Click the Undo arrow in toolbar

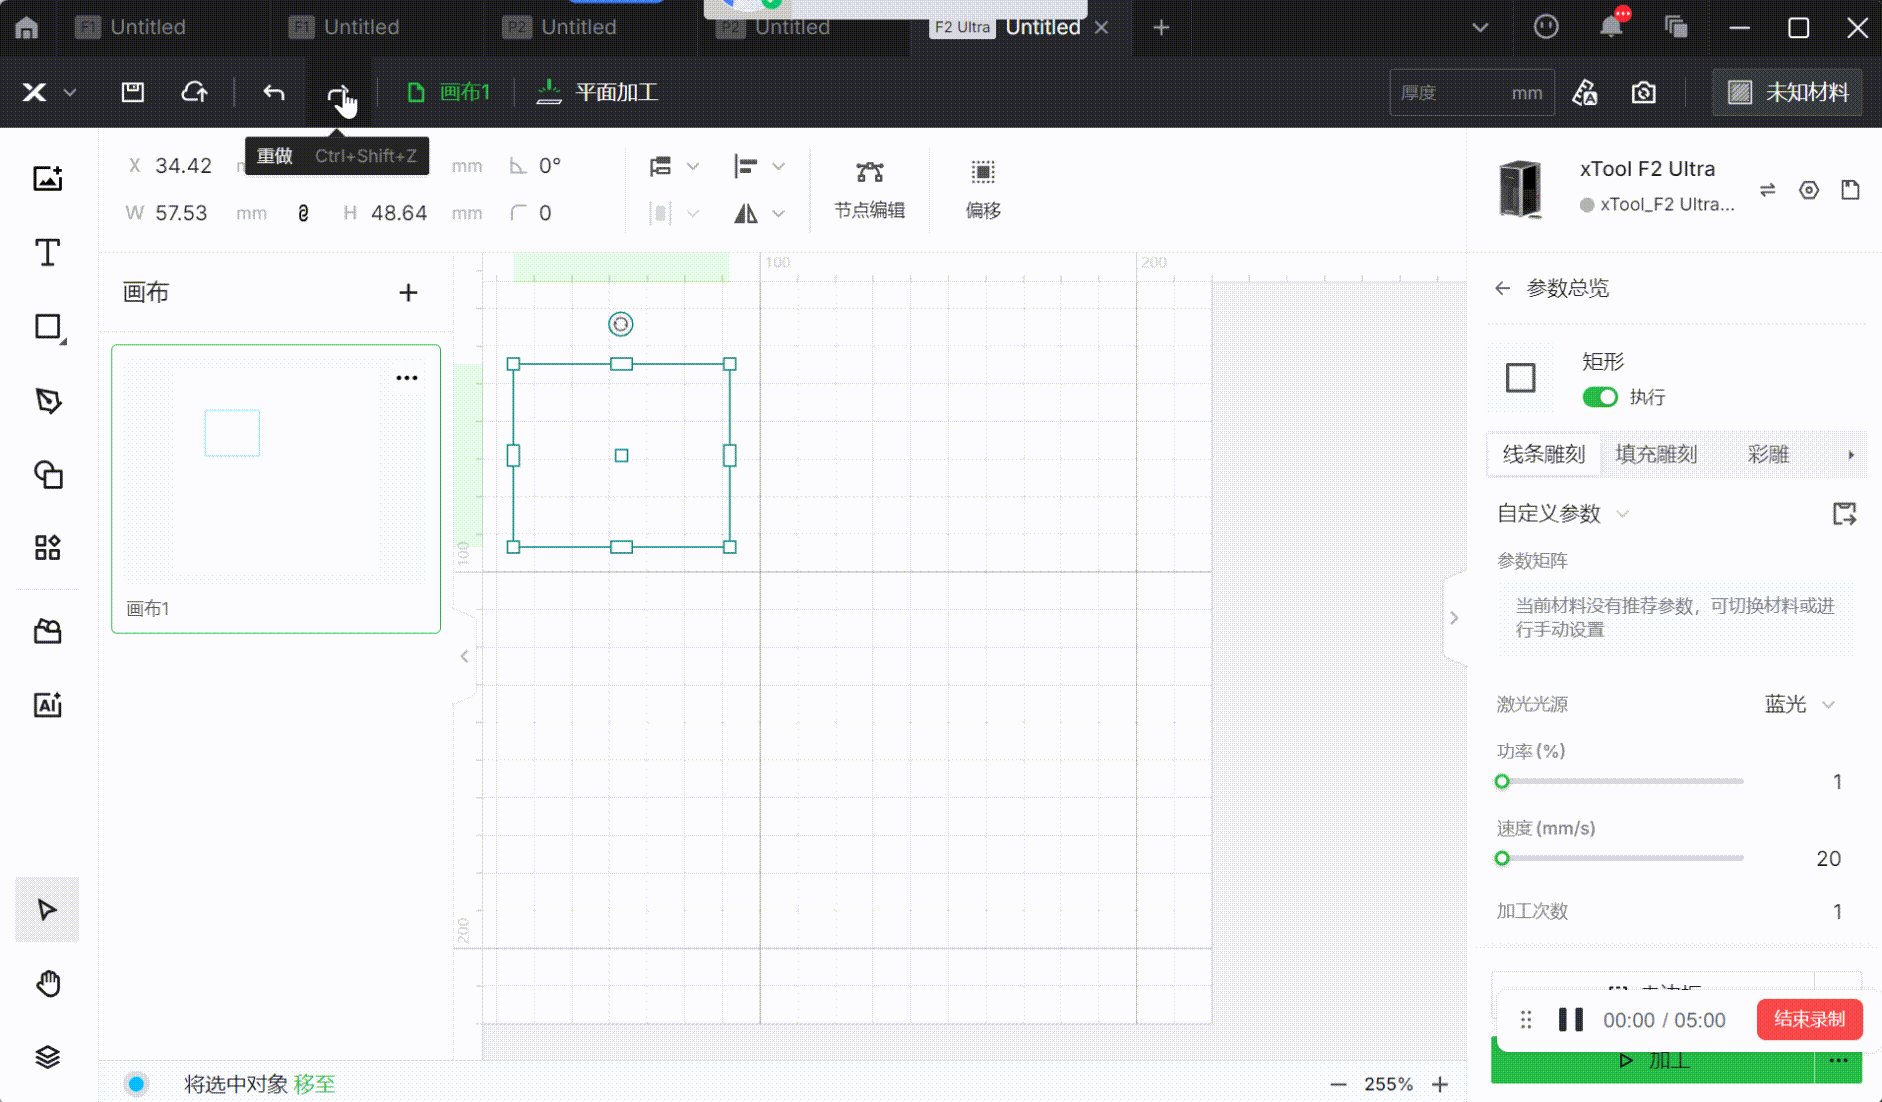tap(273, 93)
